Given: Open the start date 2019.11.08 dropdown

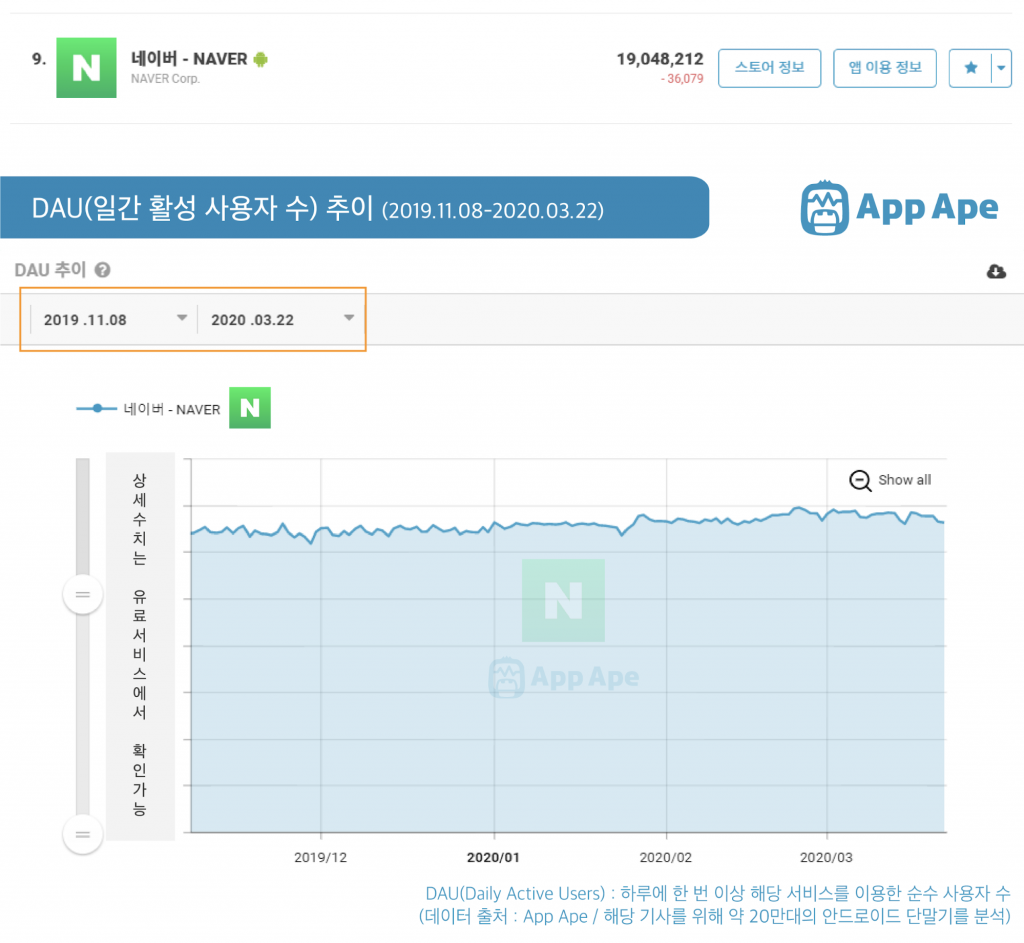Looking at the screenshot, I should click(115, 319).
